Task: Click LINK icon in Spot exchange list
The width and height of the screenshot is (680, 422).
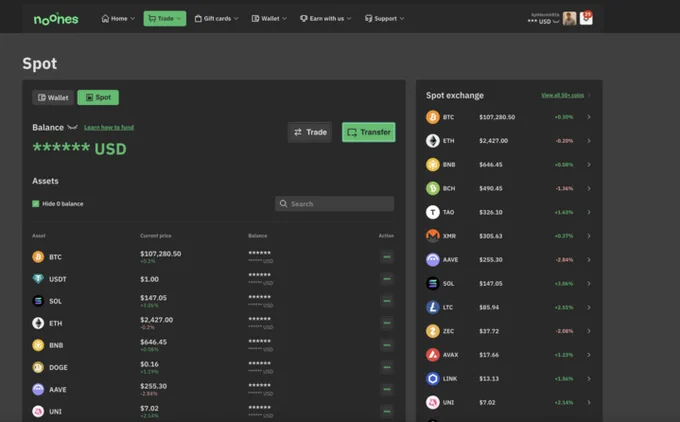Action: tap(432, 379)
